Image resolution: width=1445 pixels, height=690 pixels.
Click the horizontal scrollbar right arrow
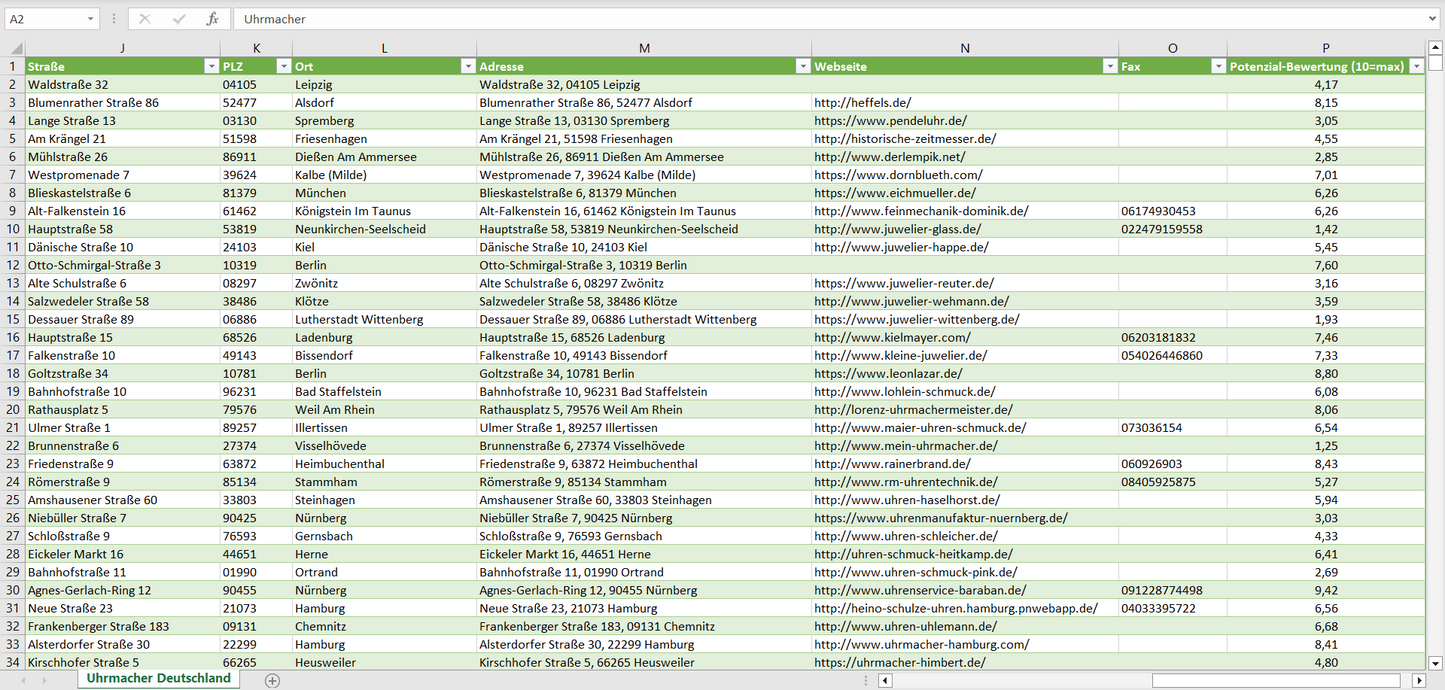click(x=1418, y=680)
